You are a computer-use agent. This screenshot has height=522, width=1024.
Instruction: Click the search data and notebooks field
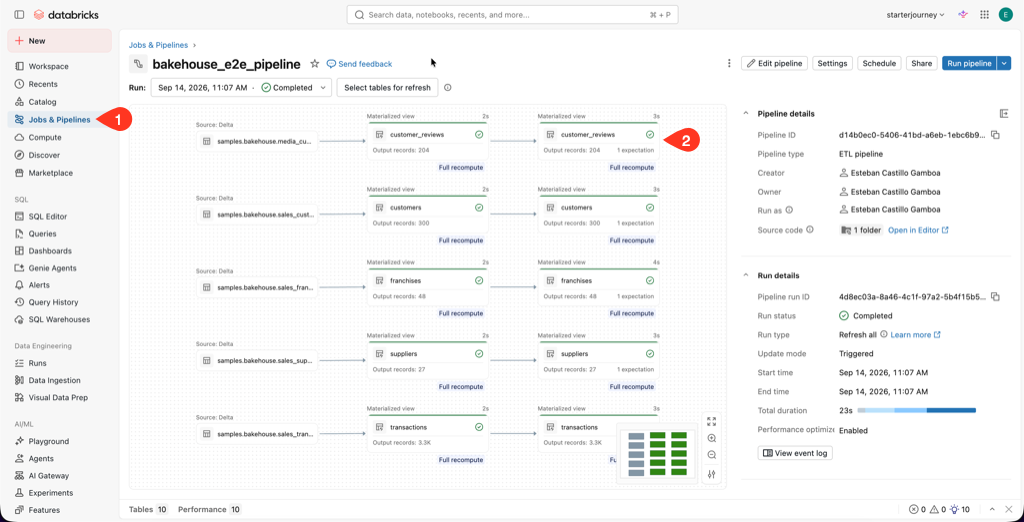[512, 14]
